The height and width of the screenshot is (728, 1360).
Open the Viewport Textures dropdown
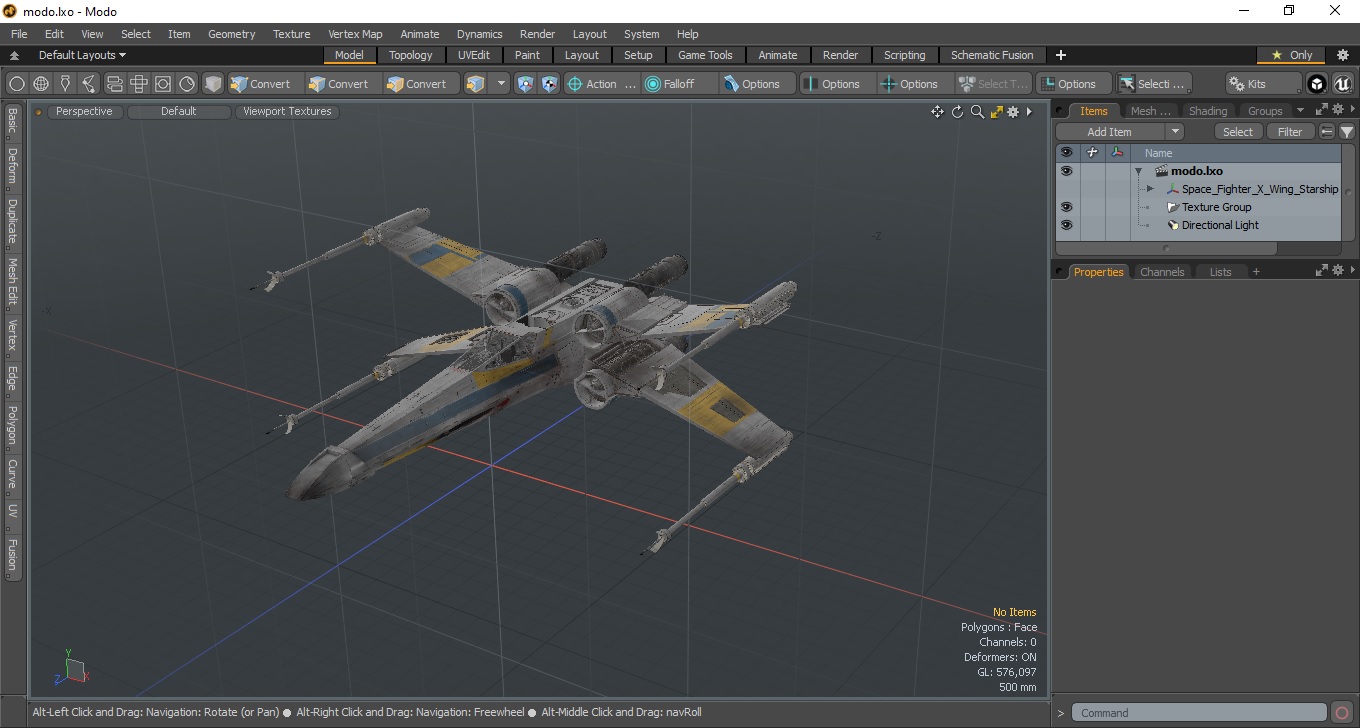pos(287,112)
